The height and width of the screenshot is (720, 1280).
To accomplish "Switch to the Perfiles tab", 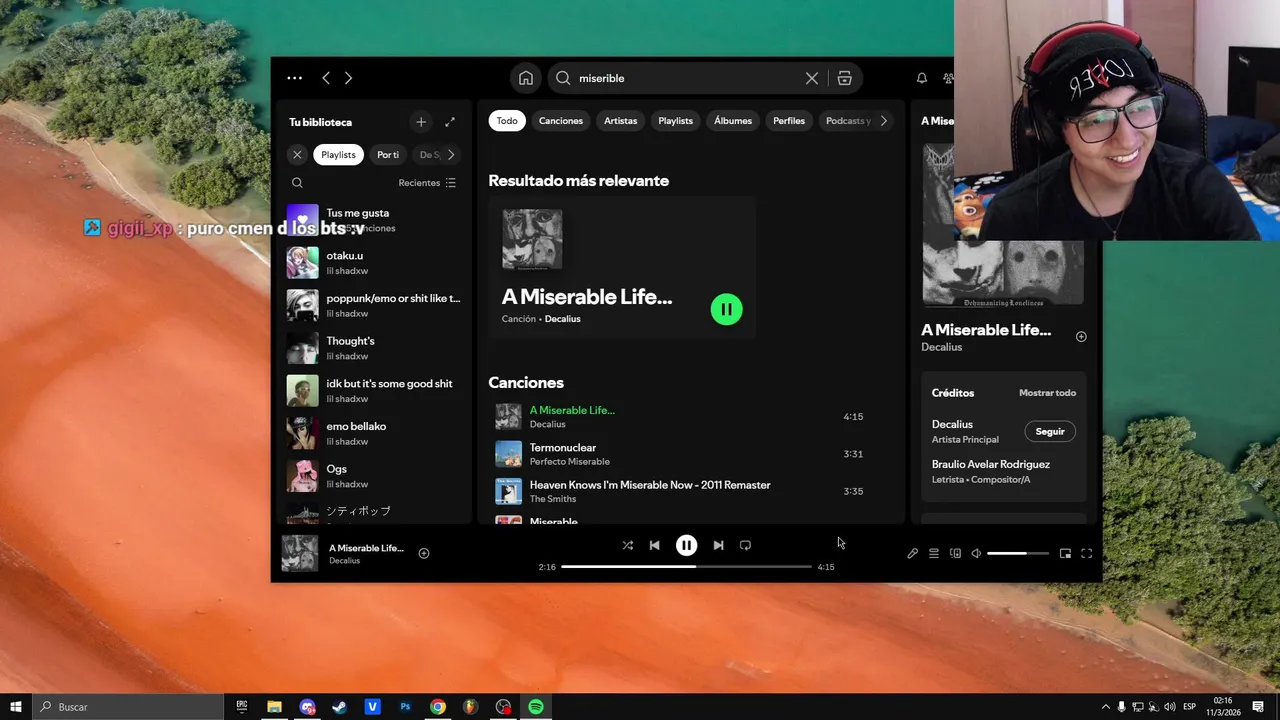I will pyautogui.click(x=789, y=121).
